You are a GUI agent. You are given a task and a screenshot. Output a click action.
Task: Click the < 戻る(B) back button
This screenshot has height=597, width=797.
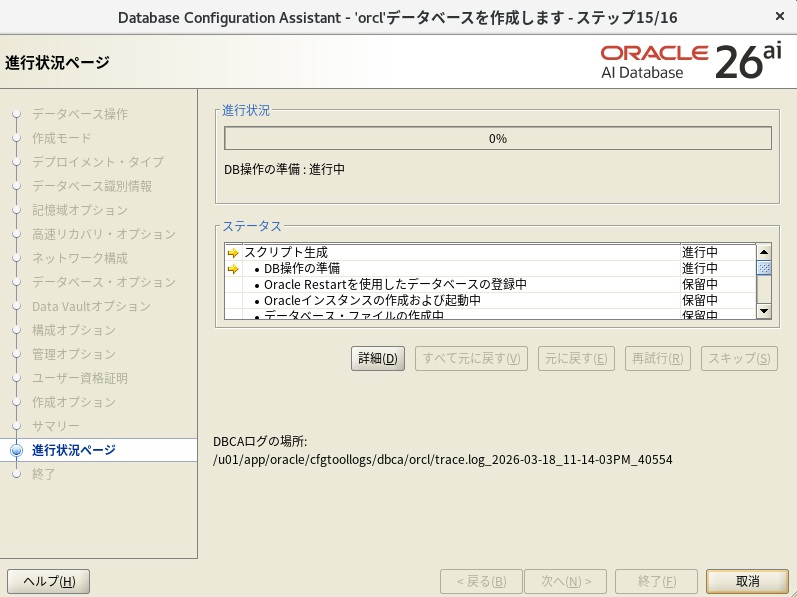point(481,581)
